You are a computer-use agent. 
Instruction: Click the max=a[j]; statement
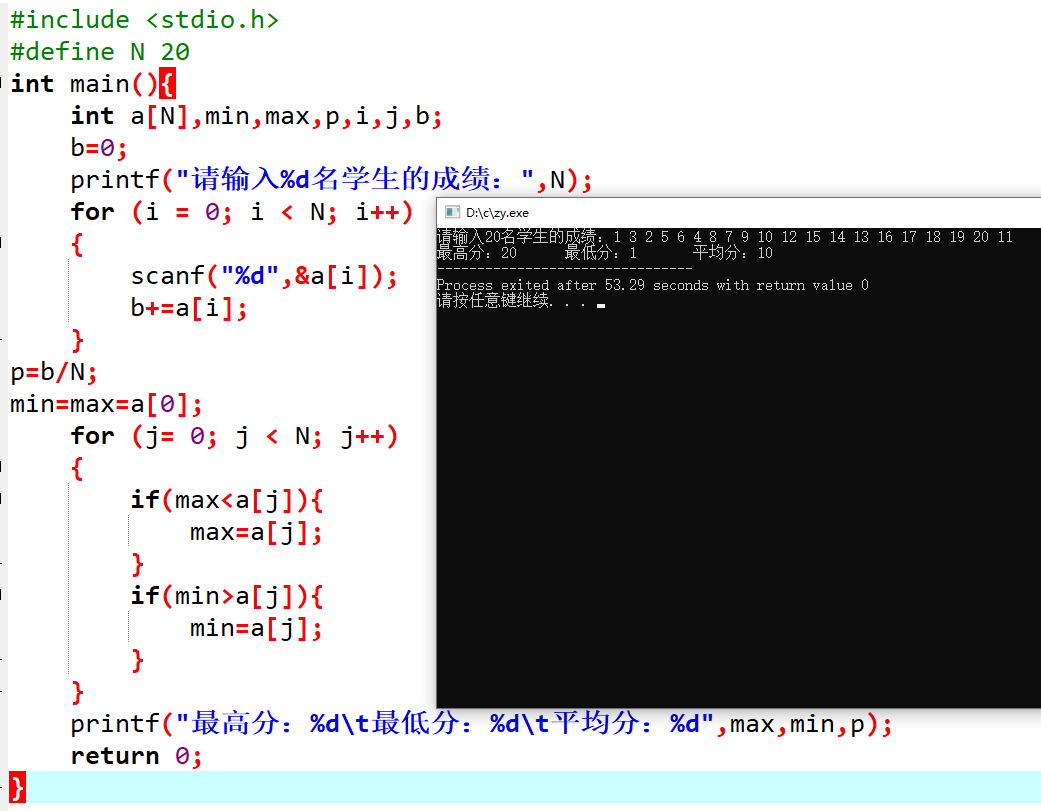[256, 532]
